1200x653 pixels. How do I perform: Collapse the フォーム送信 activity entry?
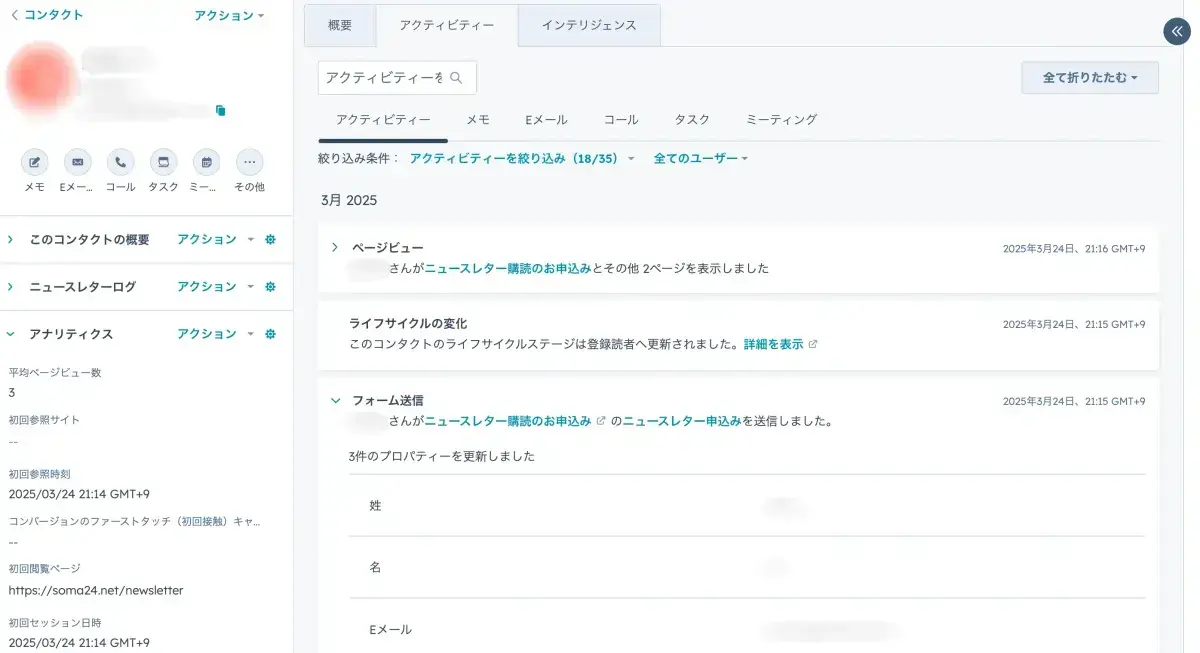click(335, 400)
